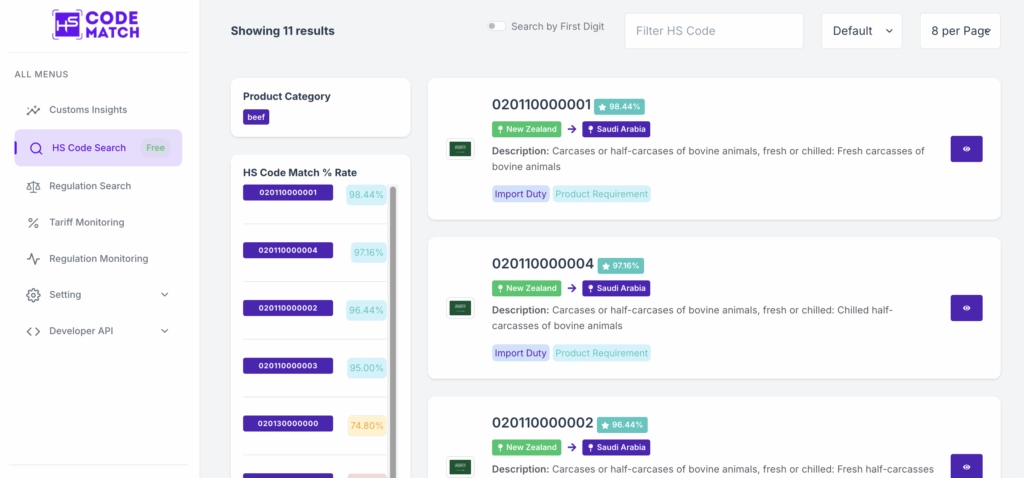The height and width of the screenshot is (478, 1024).
Task: Click the Saudi Arabia flag for 020110000001
Action: [x=460, y=149]
